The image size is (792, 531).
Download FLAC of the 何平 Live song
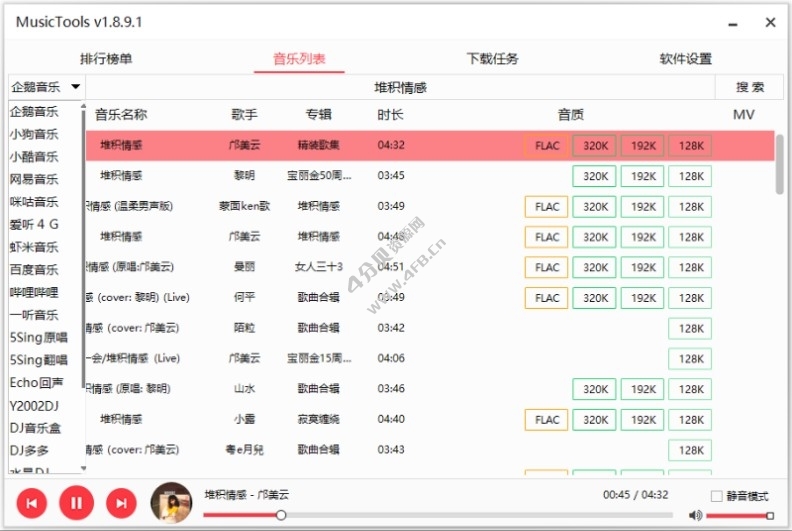click(547, 298)
